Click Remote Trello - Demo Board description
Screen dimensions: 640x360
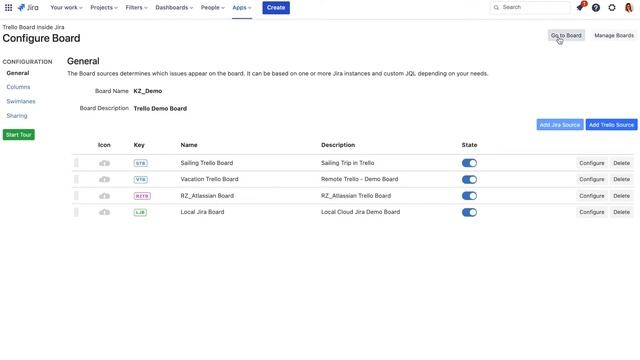(360, 179)
